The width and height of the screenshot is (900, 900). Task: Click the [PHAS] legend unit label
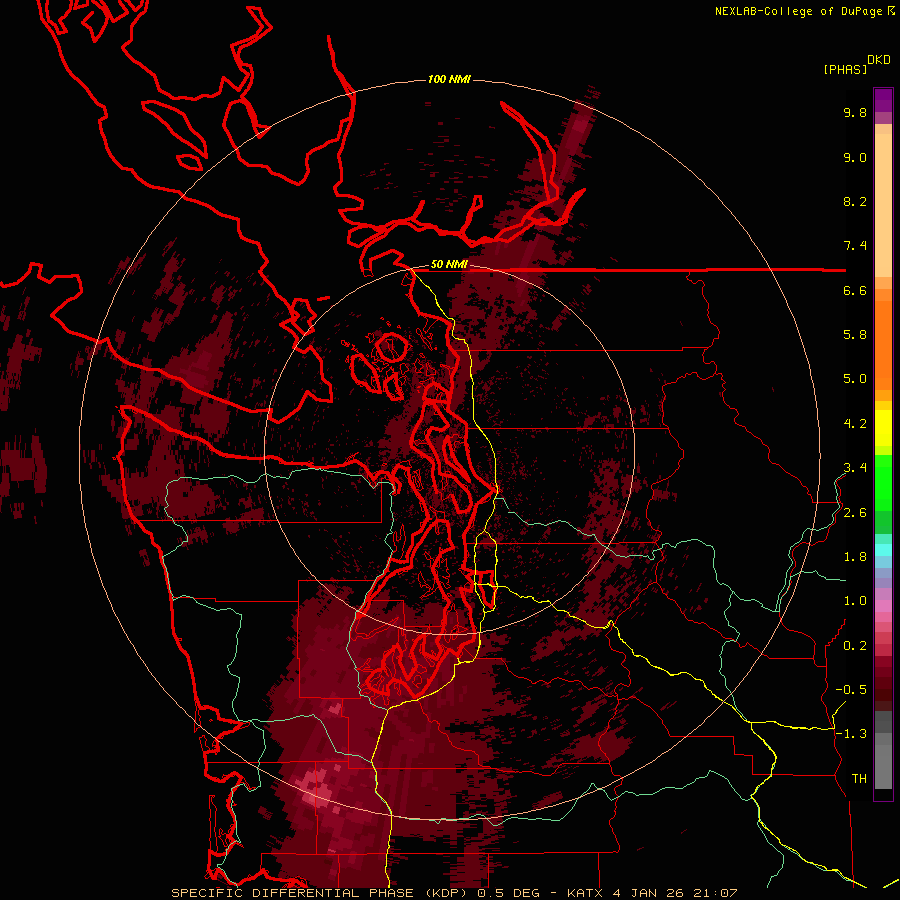845,70
